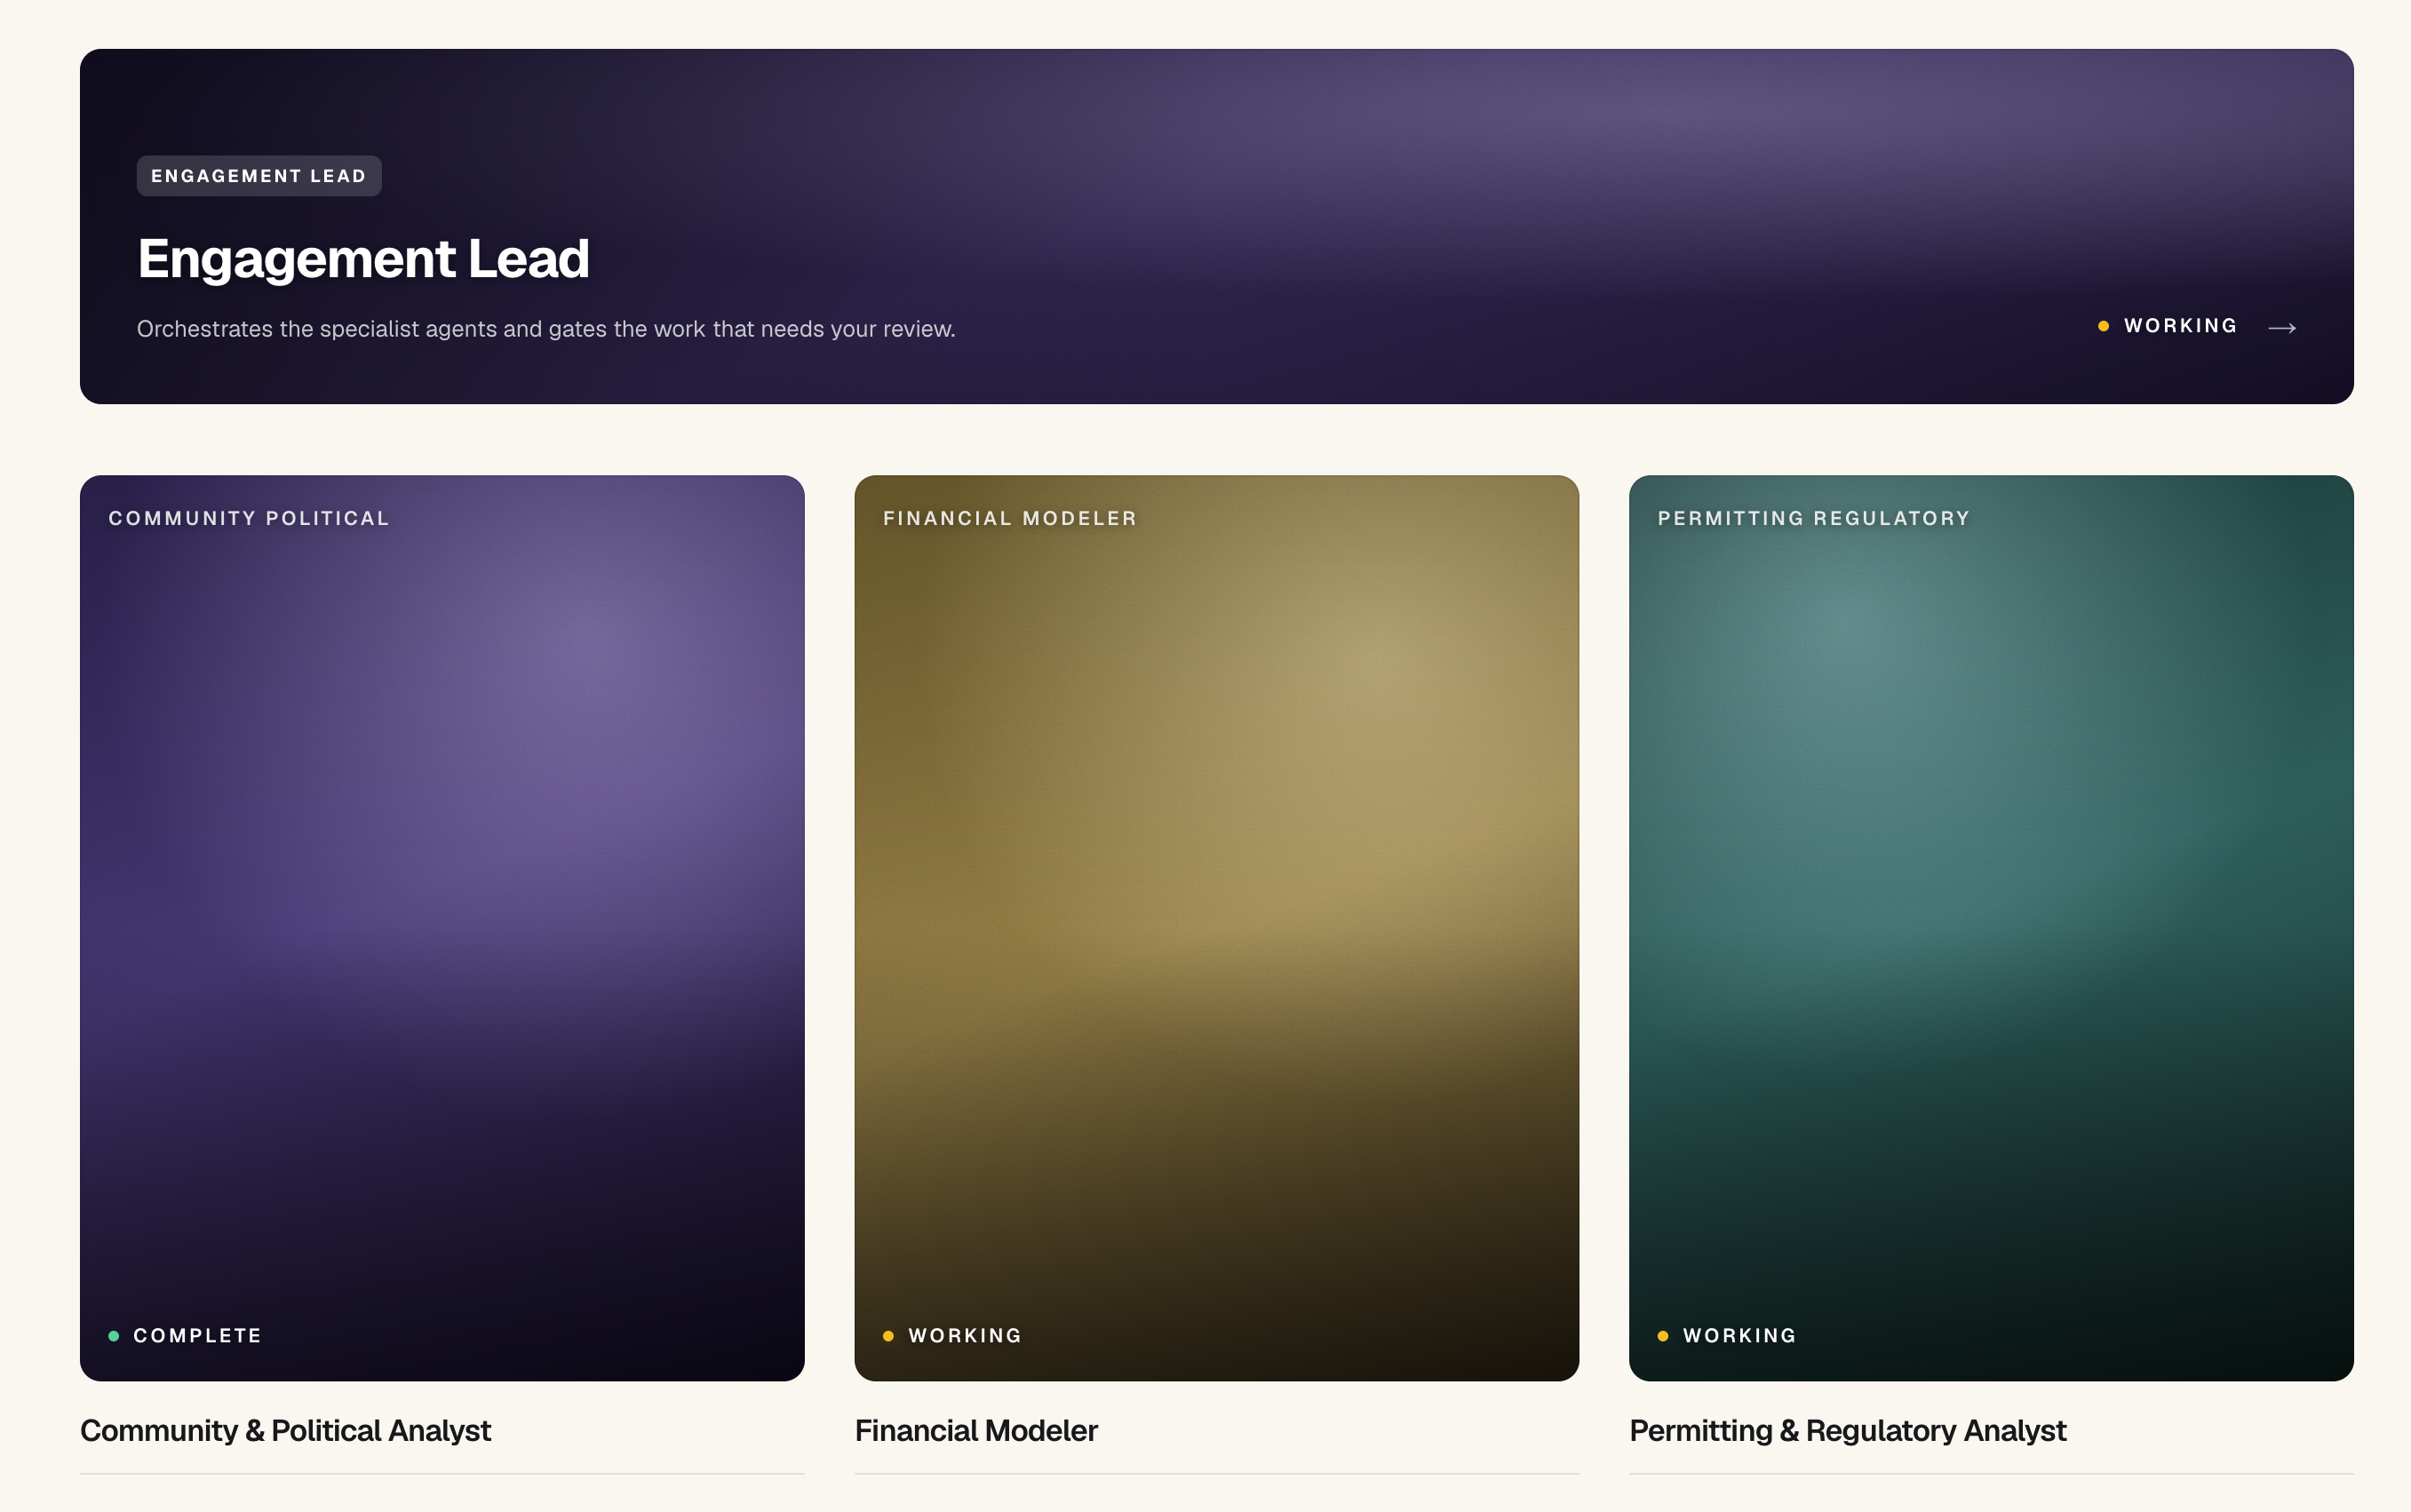The width and height of the screenshot is (2411, 1512).
Task: Click yellow dot on Financial Modeler card
Action: tap(888, 1336)
